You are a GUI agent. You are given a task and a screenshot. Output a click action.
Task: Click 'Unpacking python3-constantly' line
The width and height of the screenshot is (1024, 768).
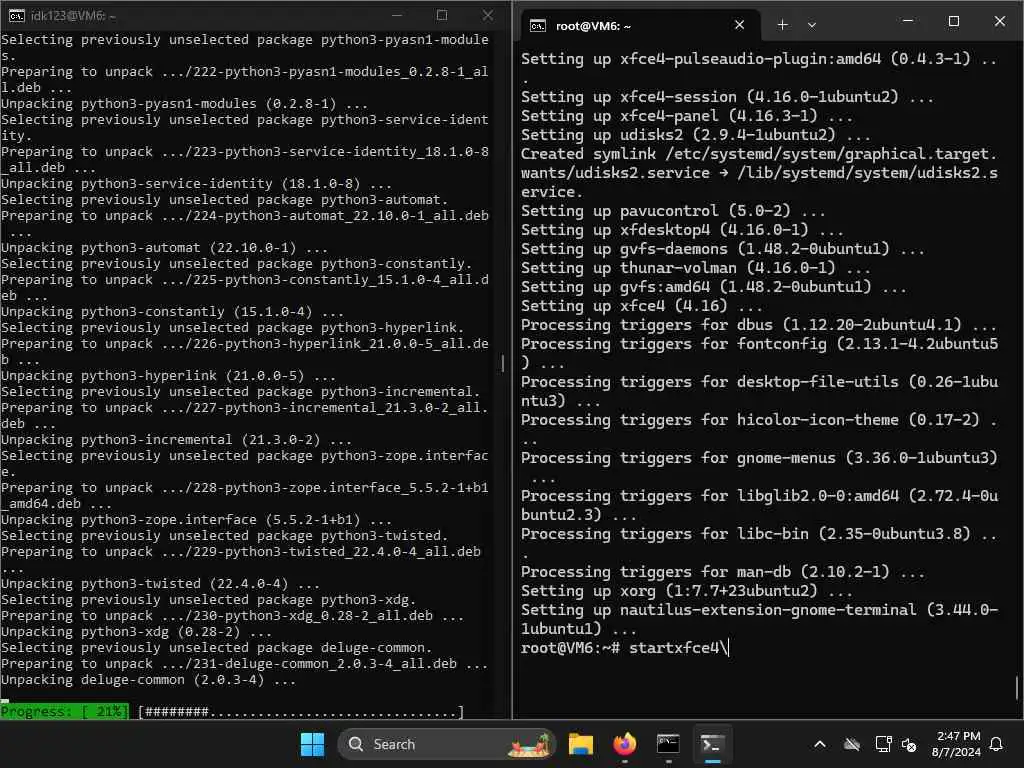tap(172, 312)
